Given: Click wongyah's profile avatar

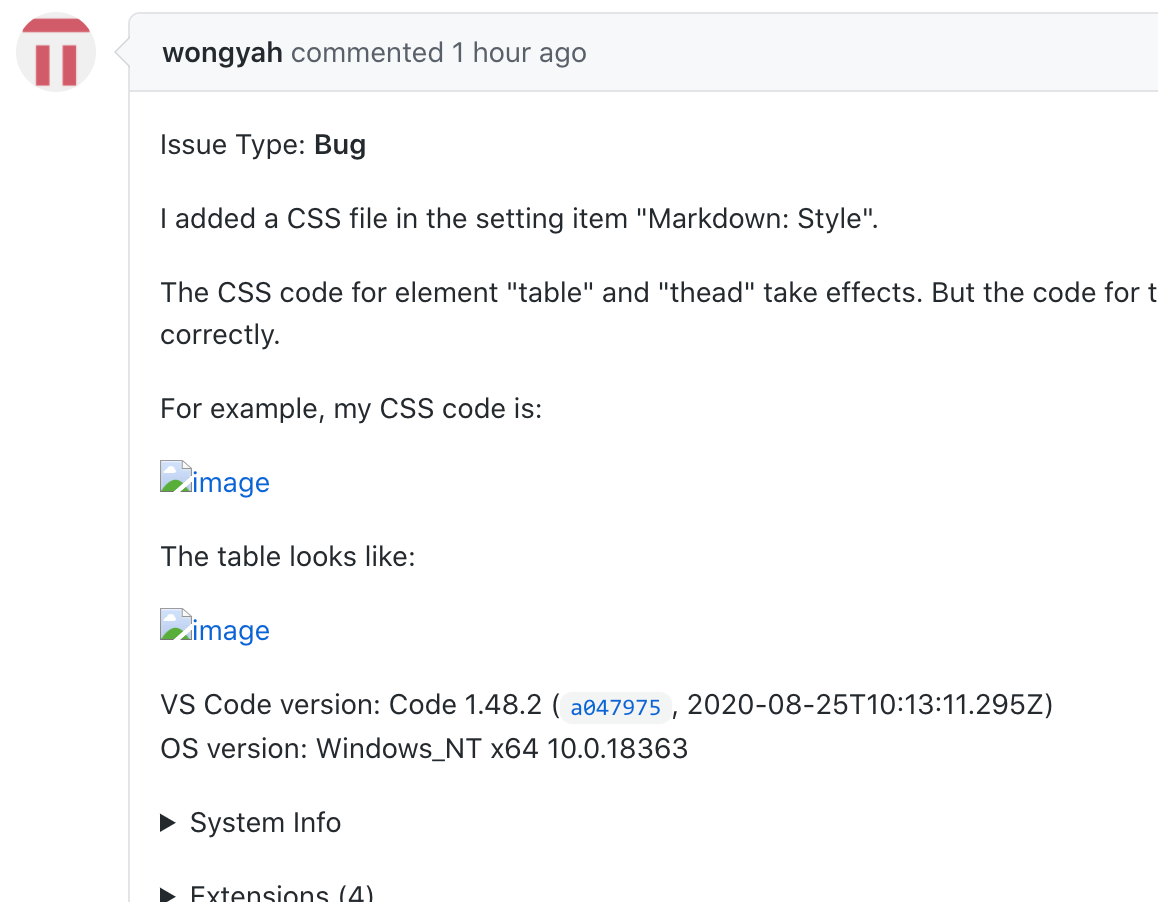Looking at the screenshot, I should pyautogui.click(x=55, y=51).
